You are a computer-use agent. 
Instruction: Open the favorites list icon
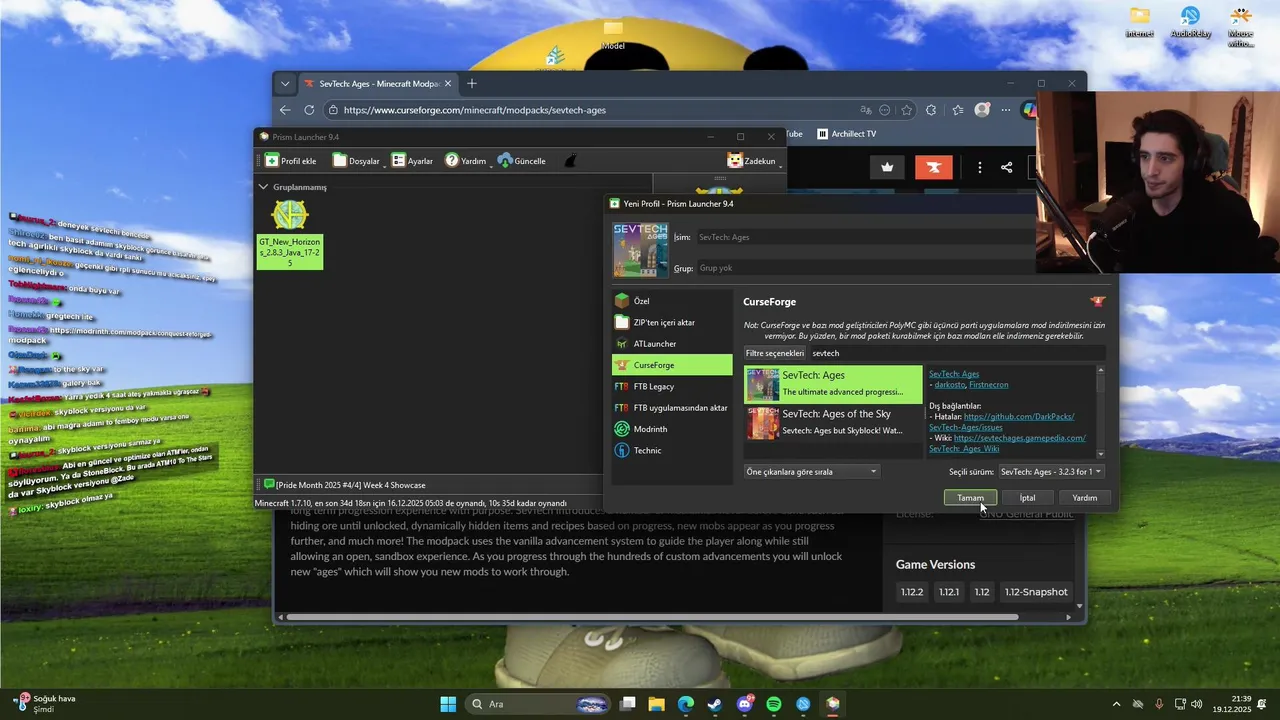pos(958,110)
